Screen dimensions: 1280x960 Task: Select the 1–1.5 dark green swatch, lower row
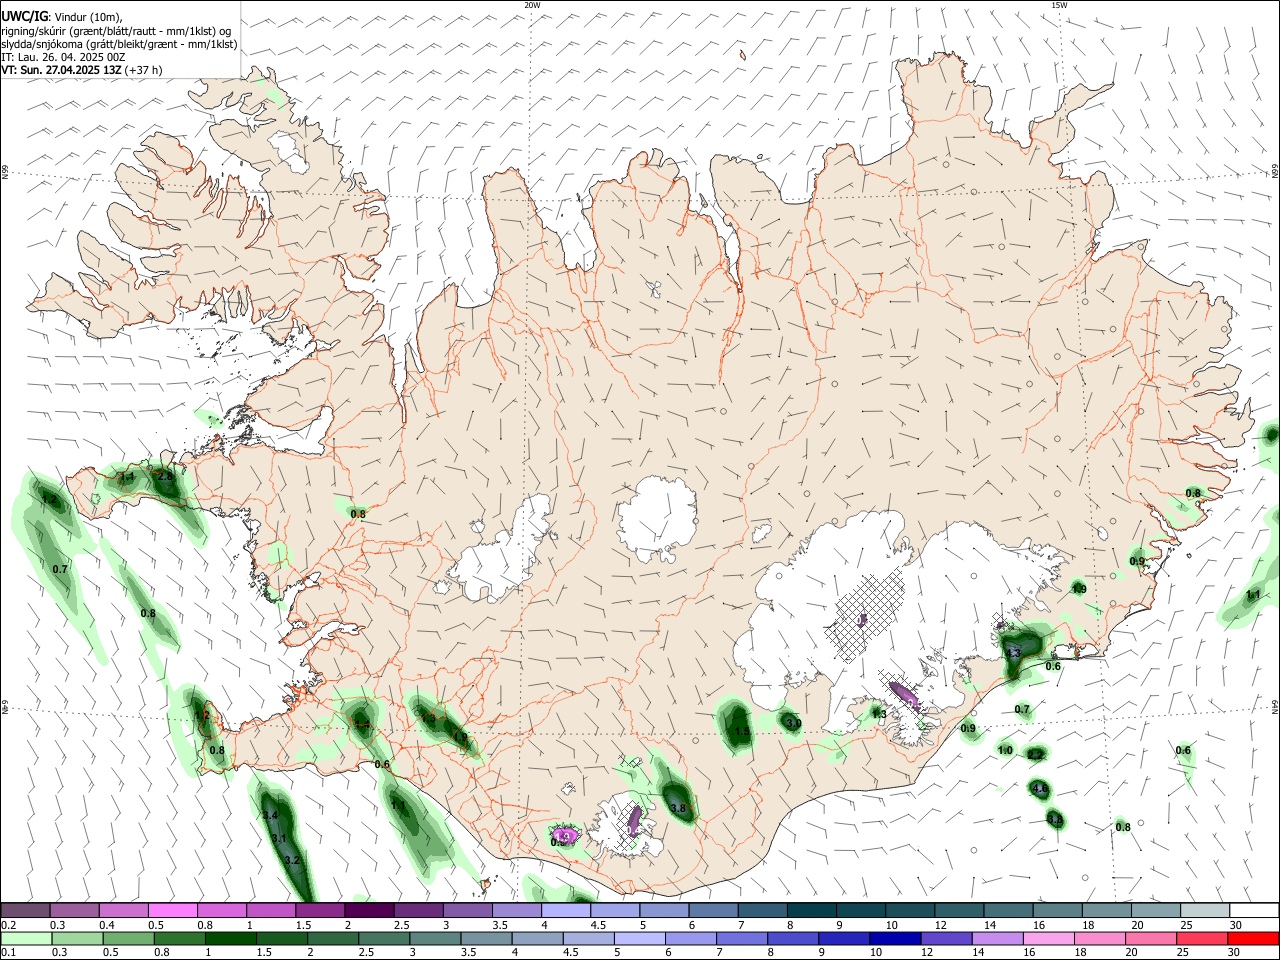(x=231, y=938)
